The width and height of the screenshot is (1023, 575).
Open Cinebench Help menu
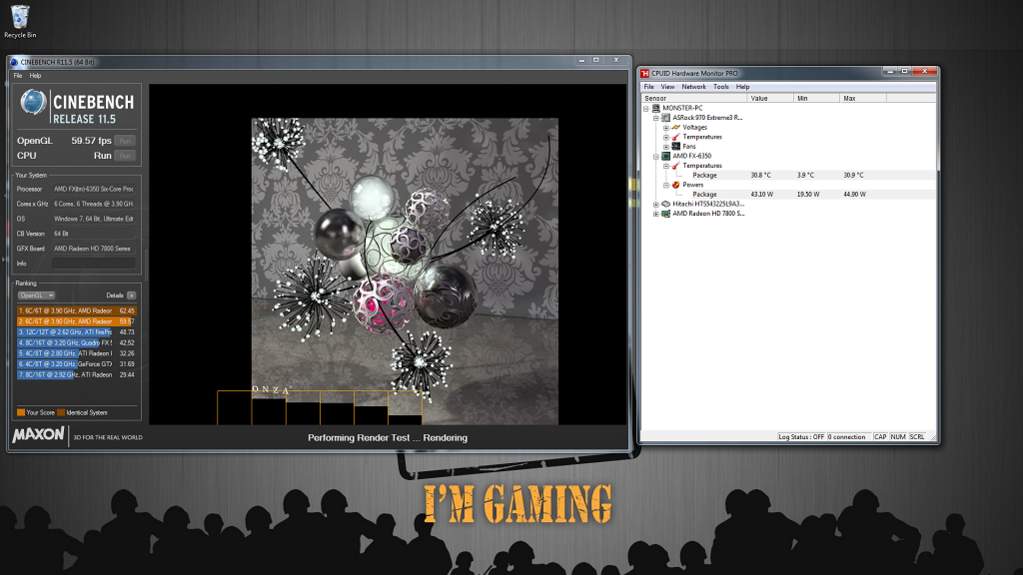point(35,76)
